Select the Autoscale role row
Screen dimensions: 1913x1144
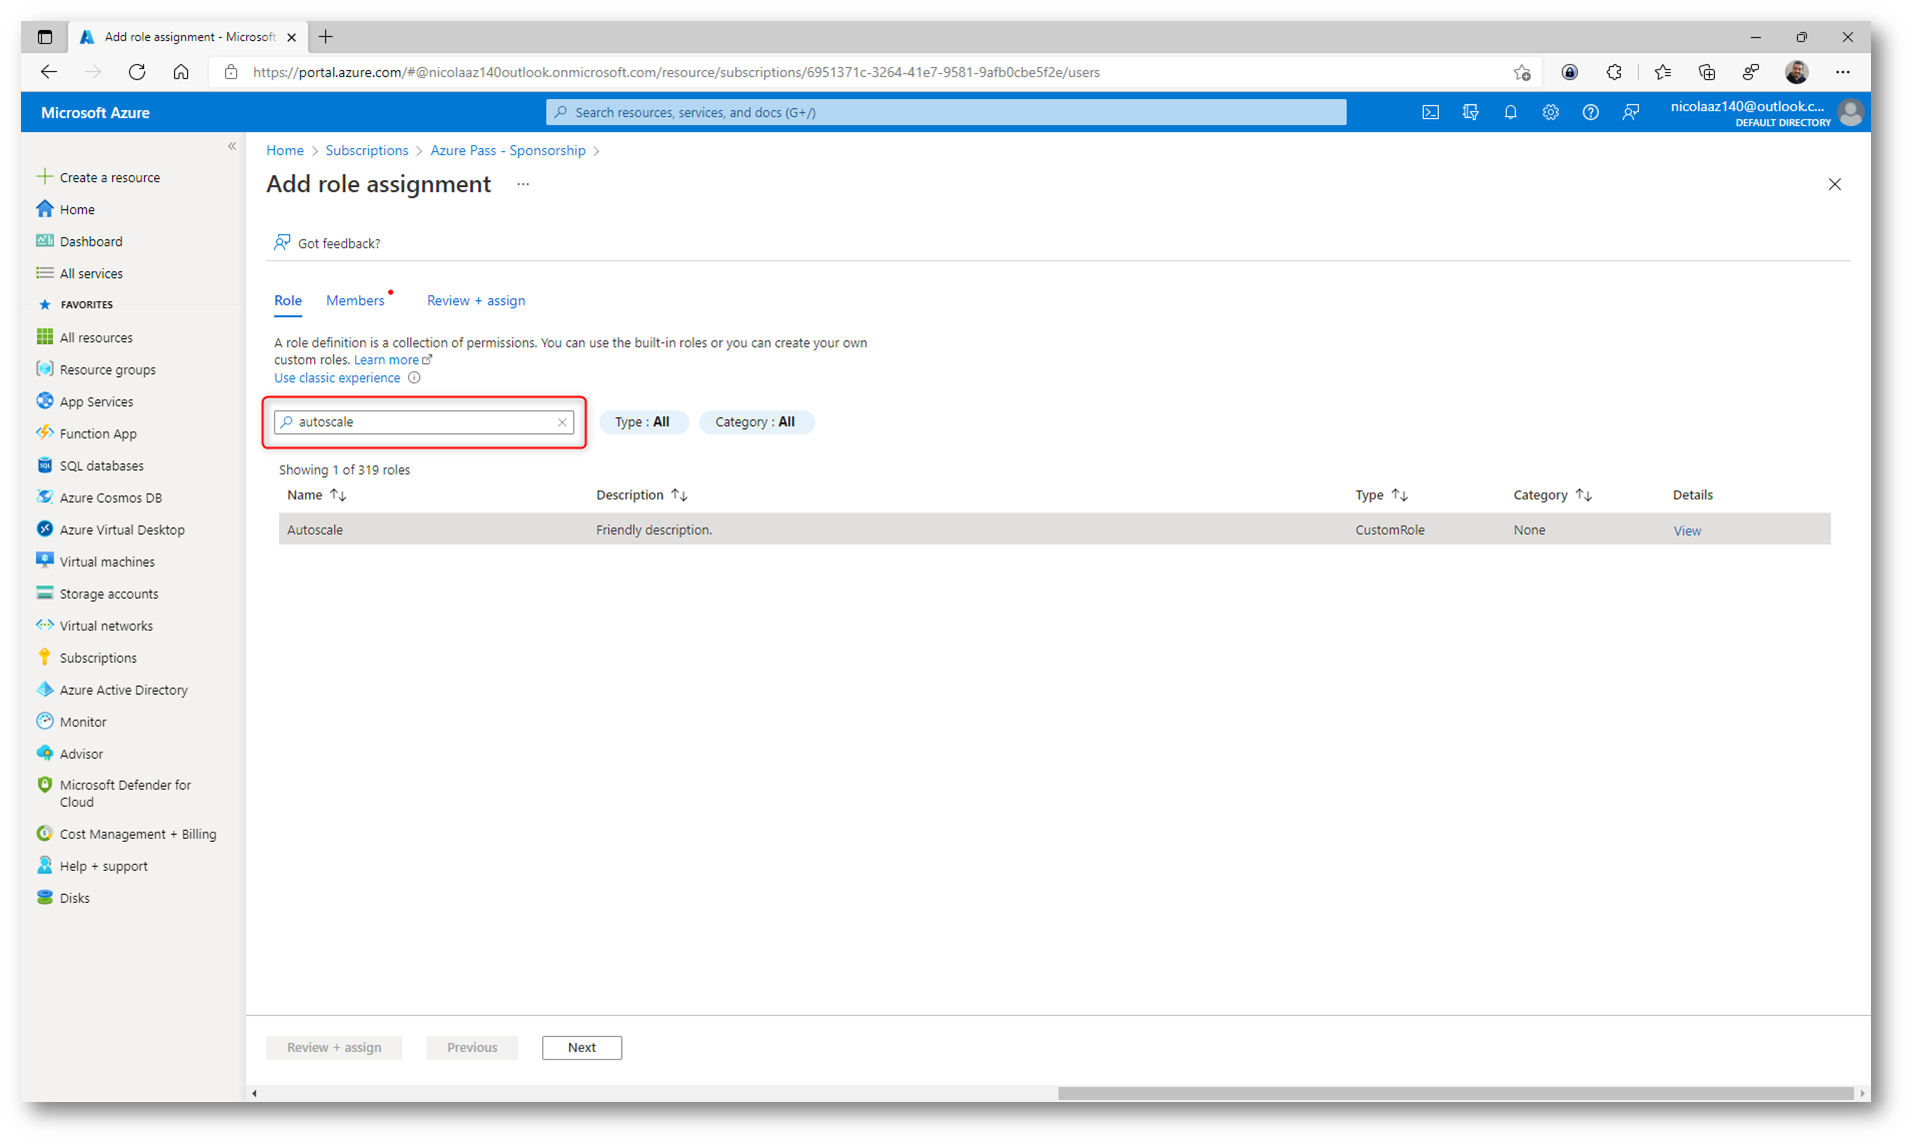point(1054,529)
